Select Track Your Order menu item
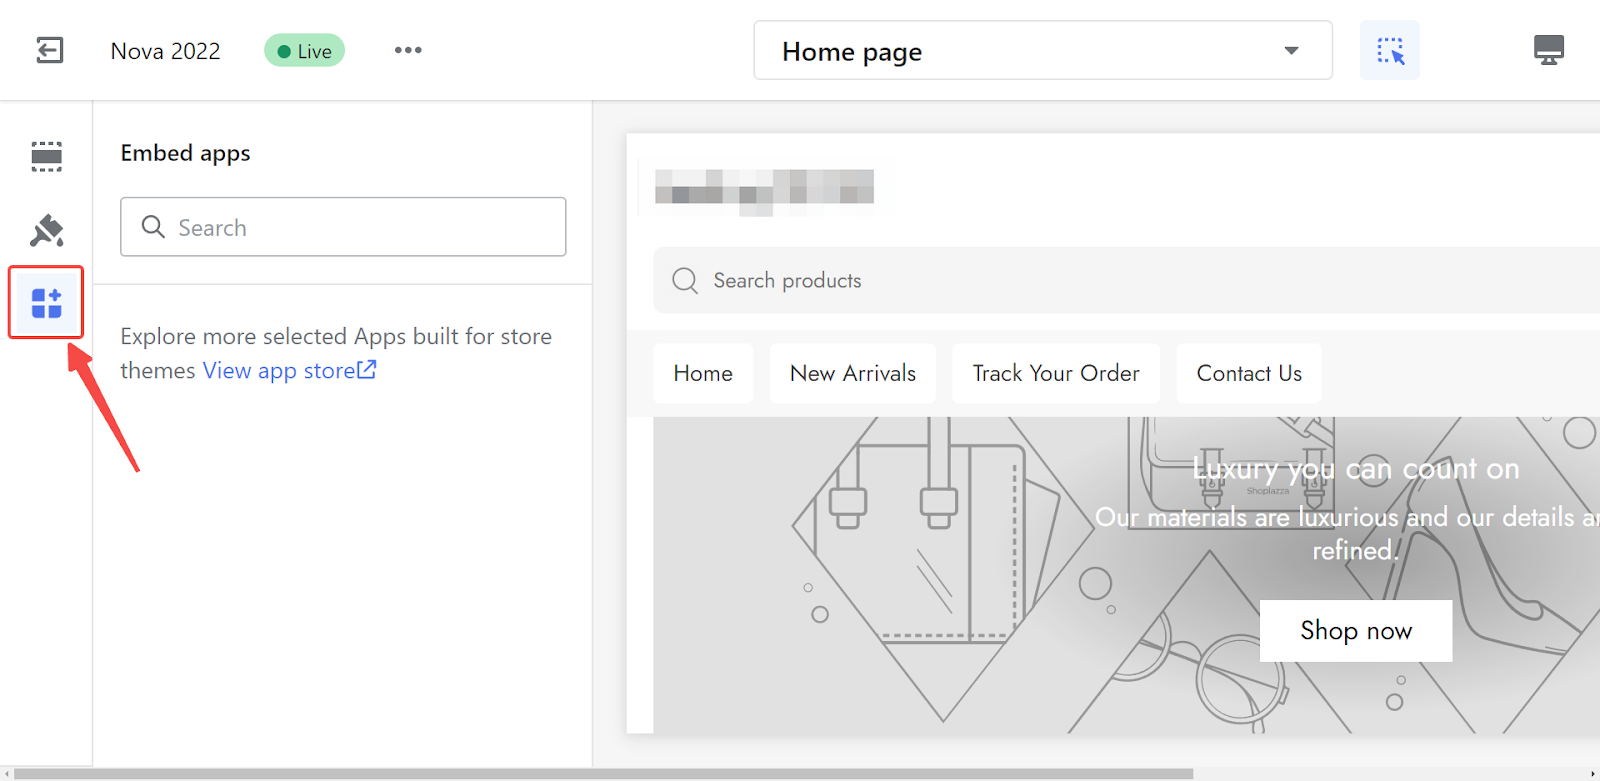The height and width of the screenshot is (781, 1600). [1056, 373]
